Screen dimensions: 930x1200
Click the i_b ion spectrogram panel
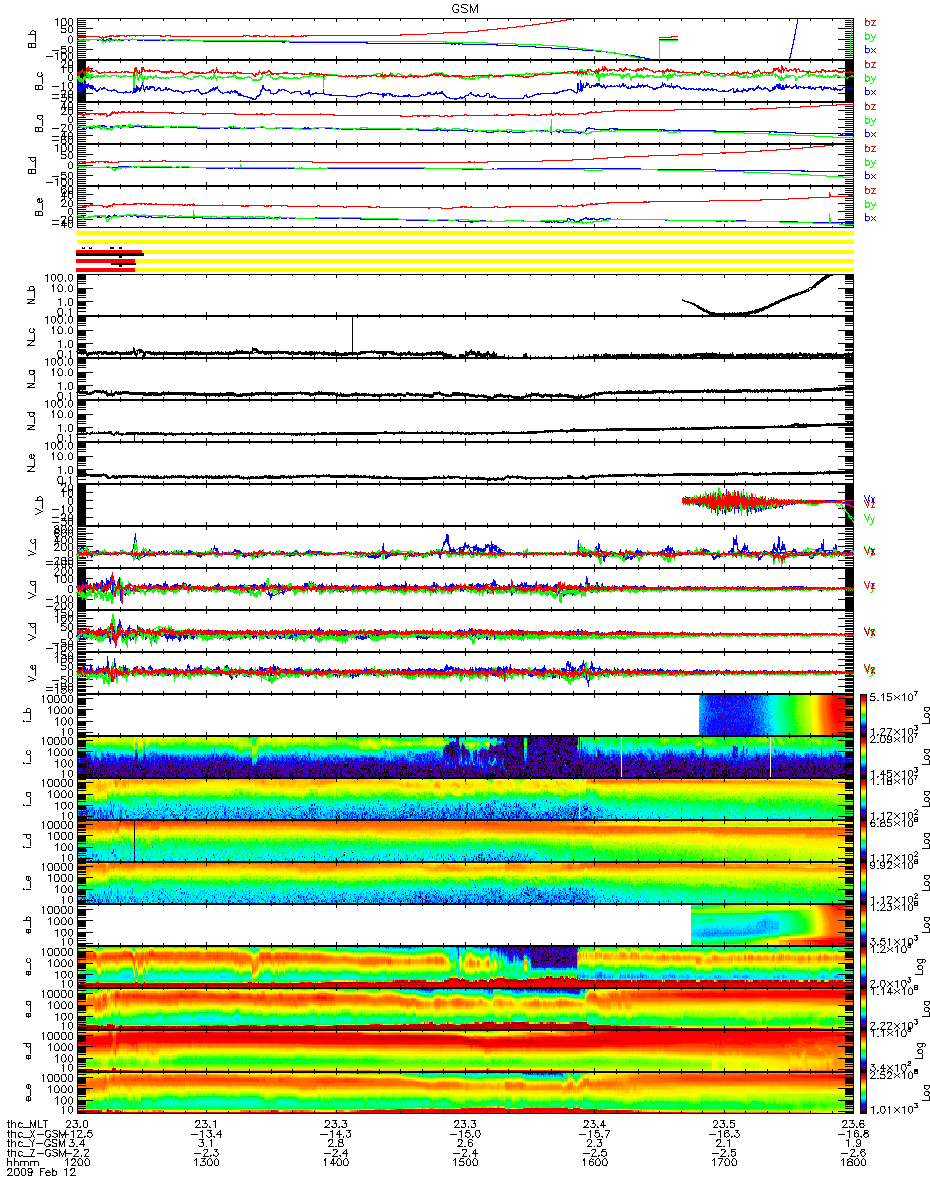[466, 714]
